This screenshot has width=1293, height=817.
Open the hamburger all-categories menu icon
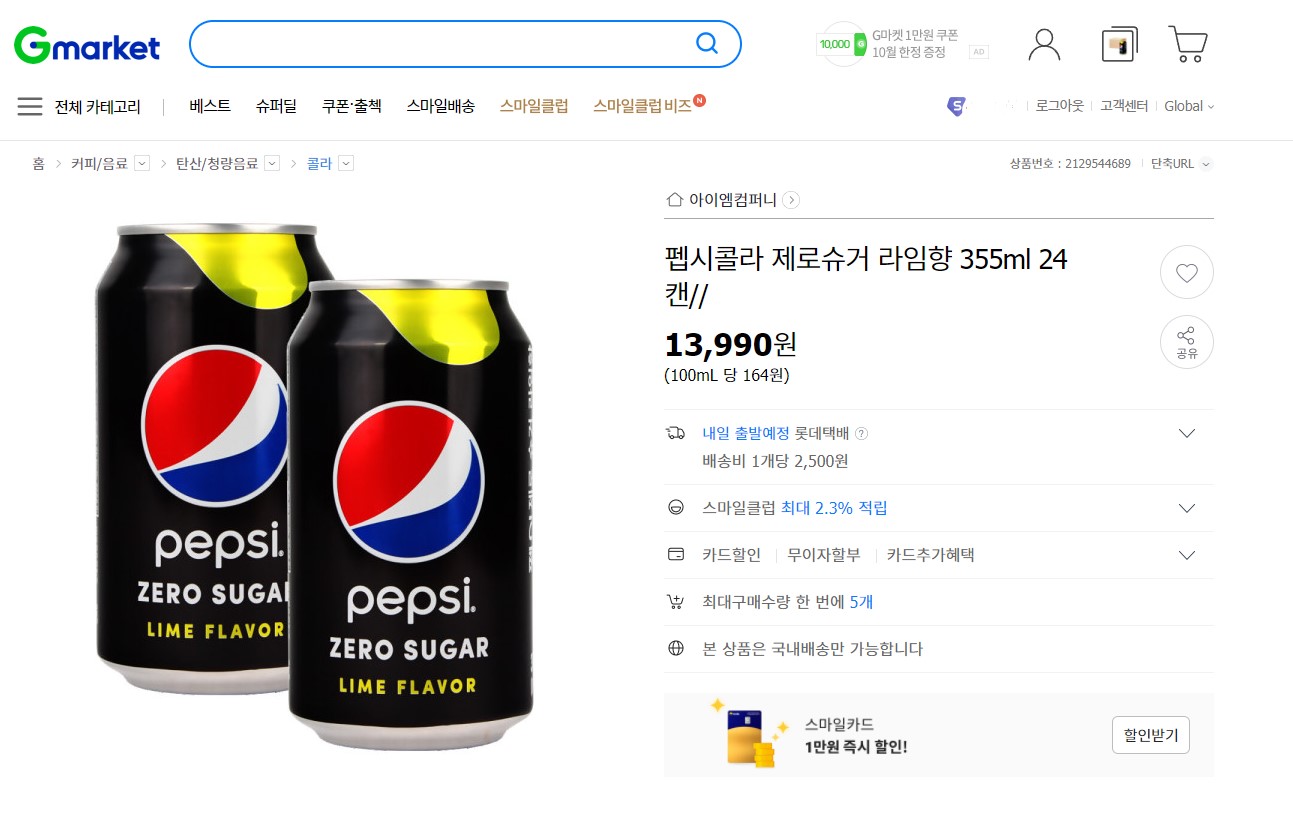[30, 106]
